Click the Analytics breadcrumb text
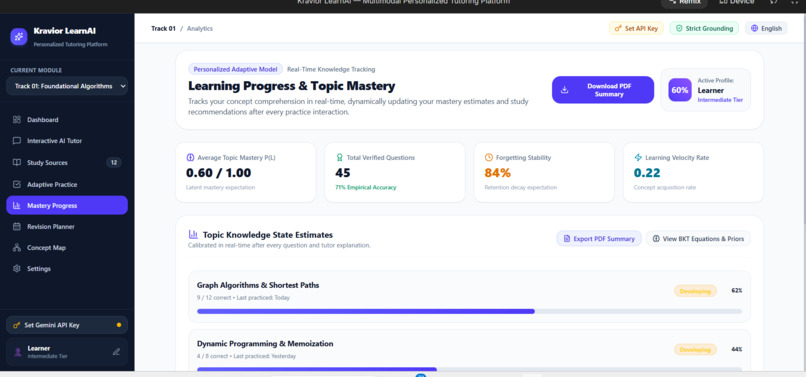This screenshot has height=377, width=806. coord(200,29)
